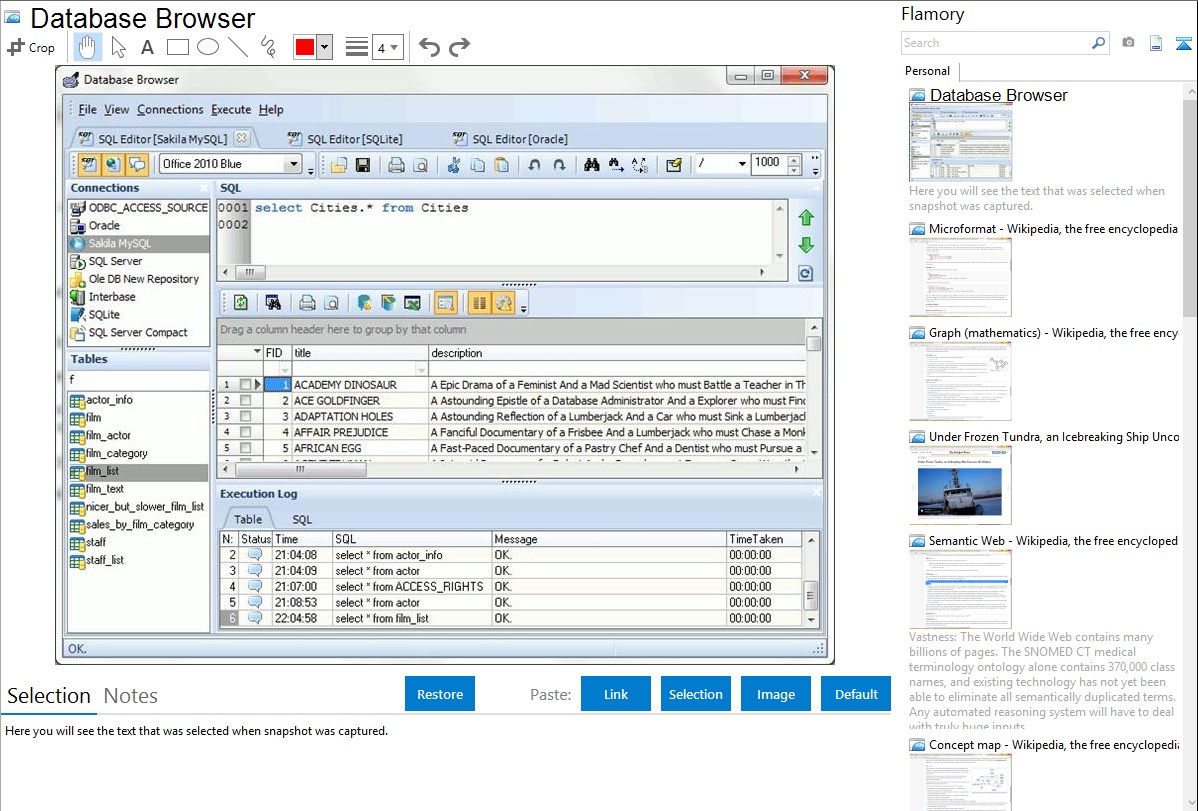
Task: Click the Image paste button
Action: pos(775,693)
